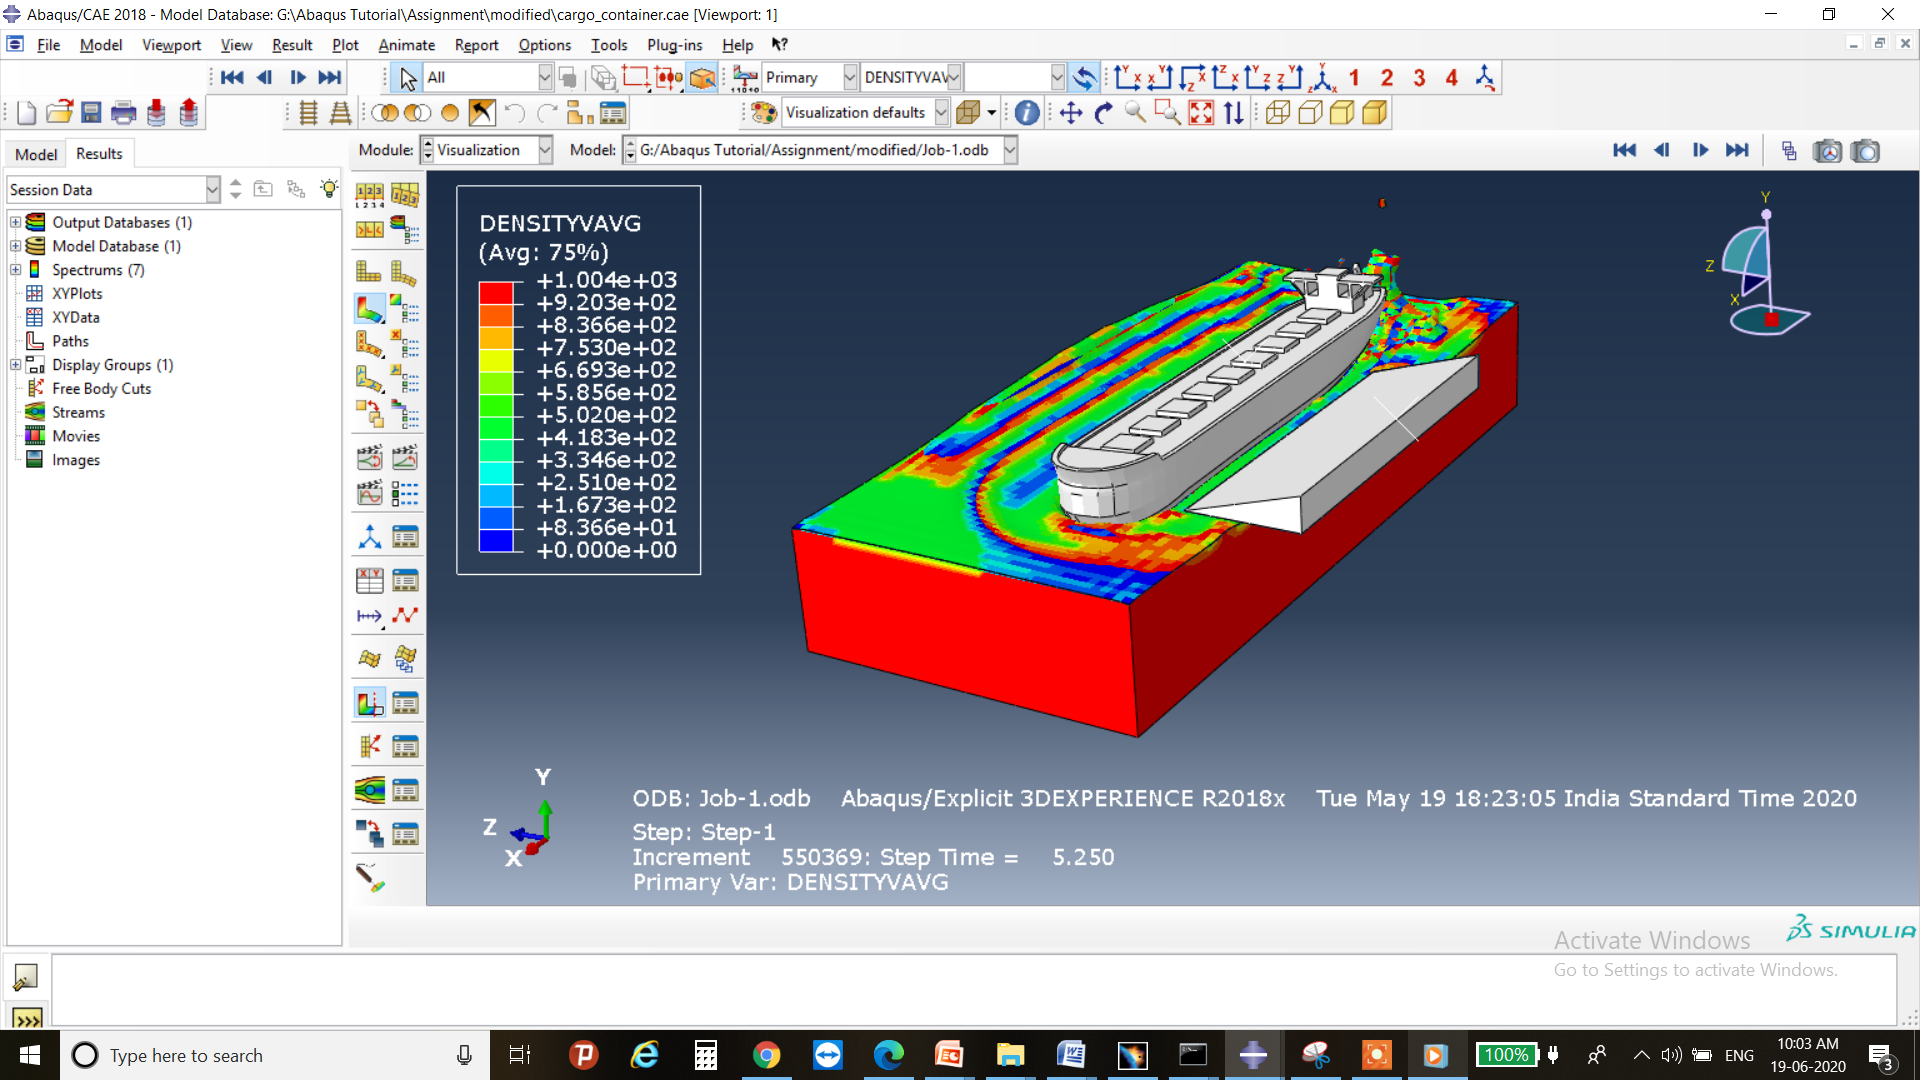Click the Plot Undeformed Shape tool
1920x1080 pixels.
click(369, 272)
